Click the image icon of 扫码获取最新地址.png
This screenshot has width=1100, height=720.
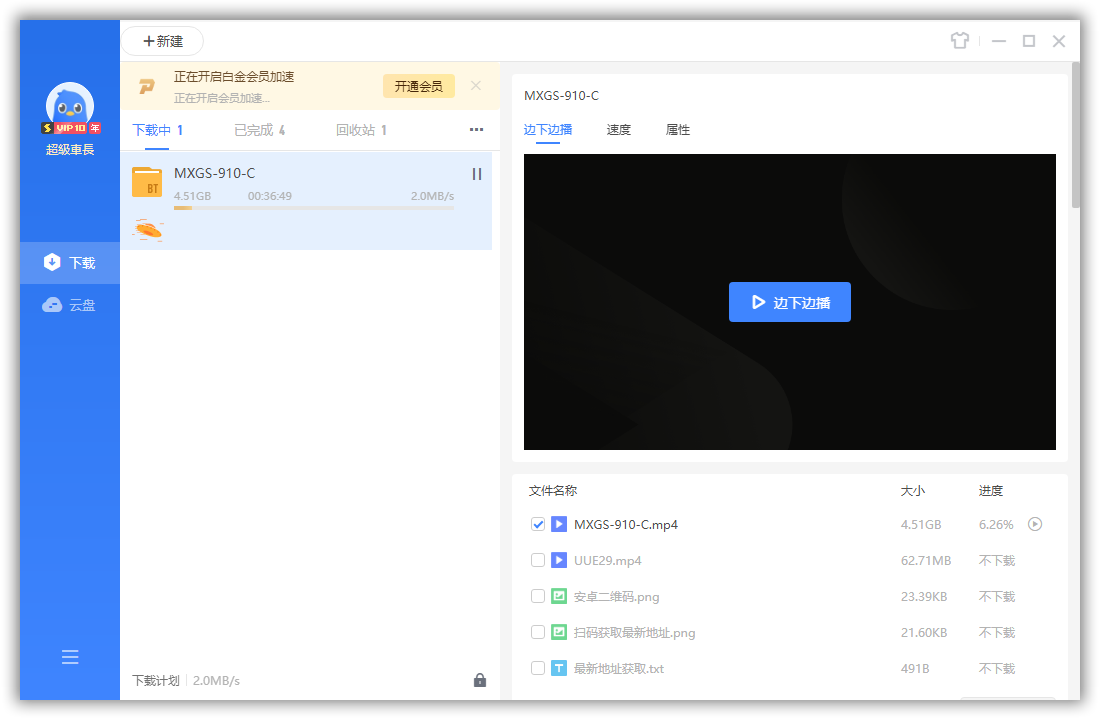click(558, 632)
